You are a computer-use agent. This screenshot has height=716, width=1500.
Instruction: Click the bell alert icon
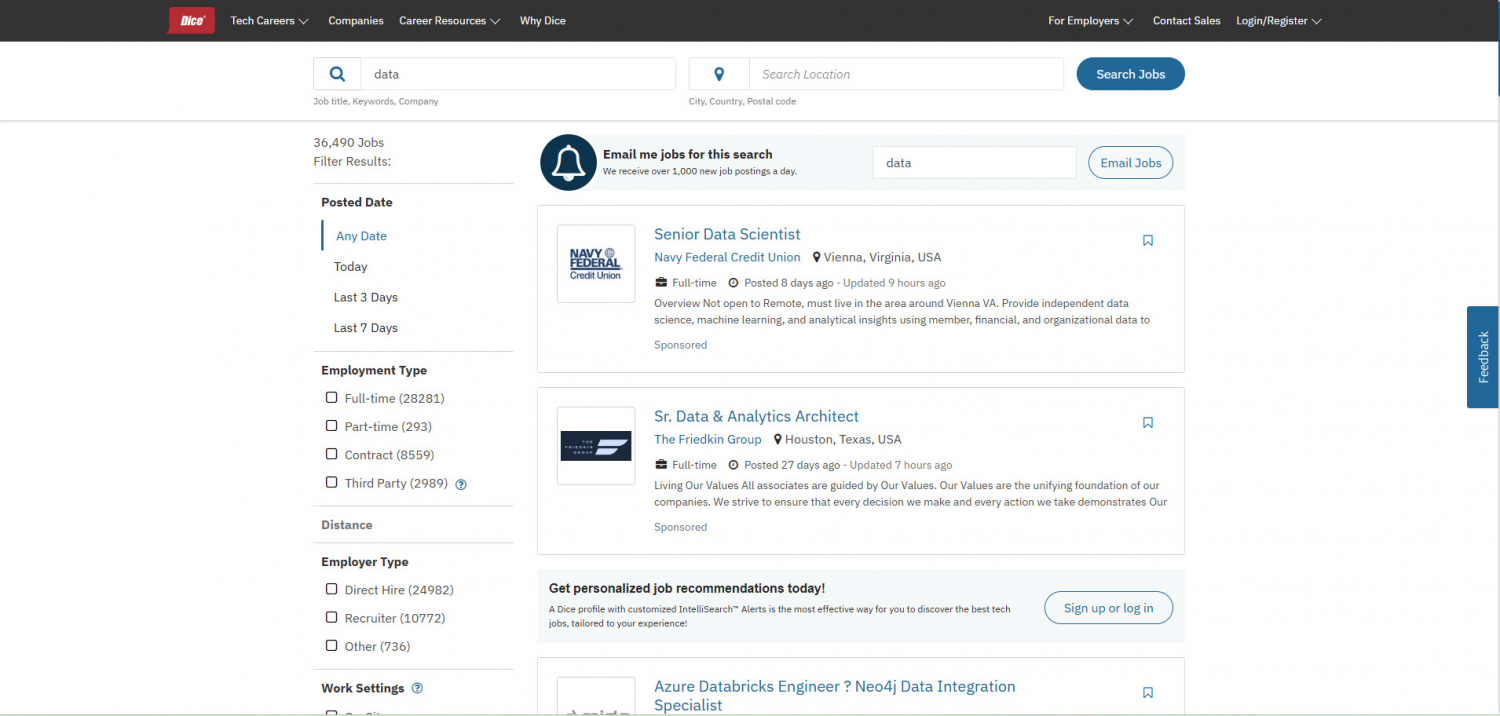(x=569, y=162)
